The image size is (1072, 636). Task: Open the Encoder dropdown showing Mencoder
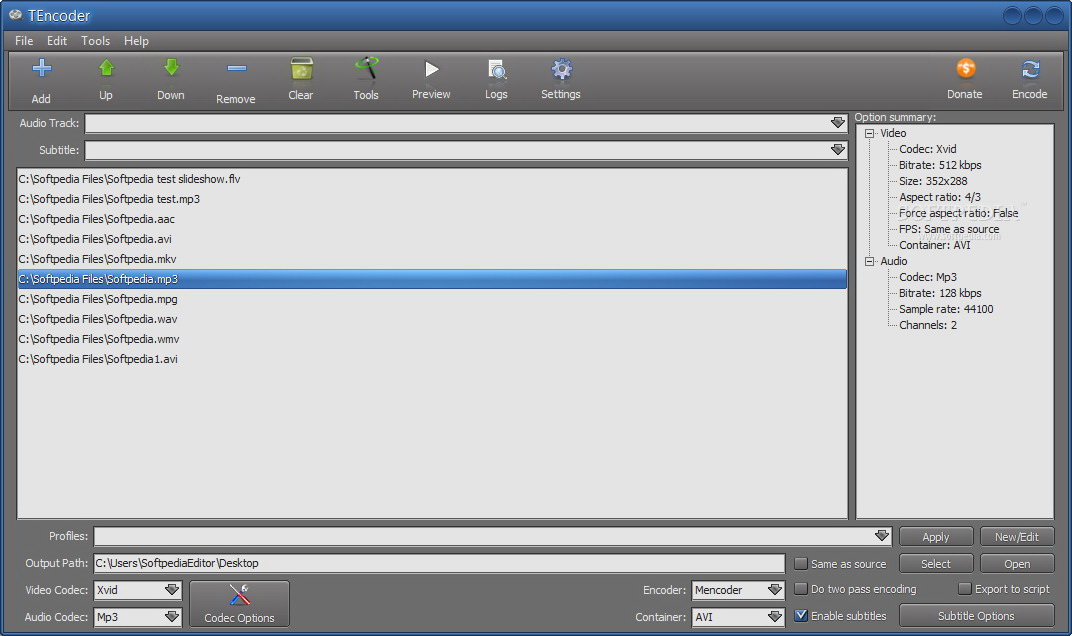[x=775, y=589]
